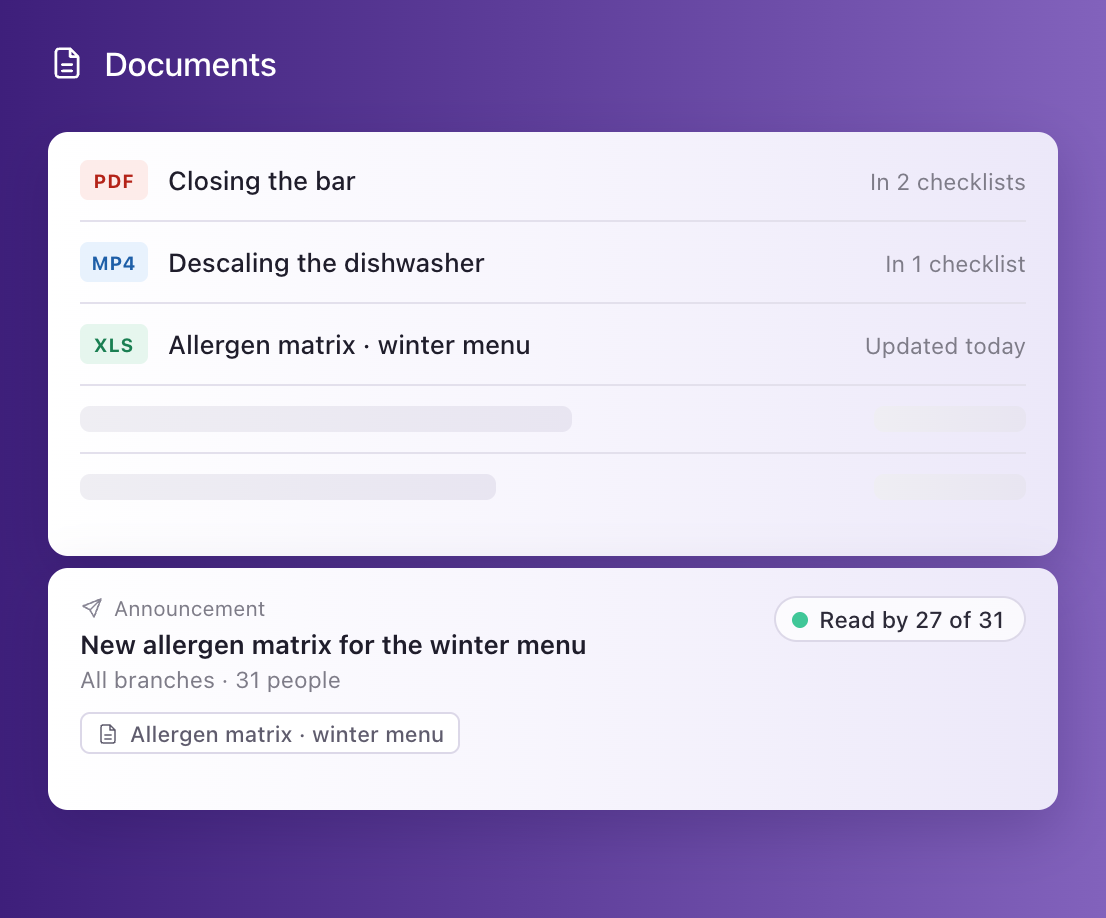Click the Read by 27 of 31 badge
Image resolution: width=1106 pixels, height=918 pixels.
click(x=899, y=620)
